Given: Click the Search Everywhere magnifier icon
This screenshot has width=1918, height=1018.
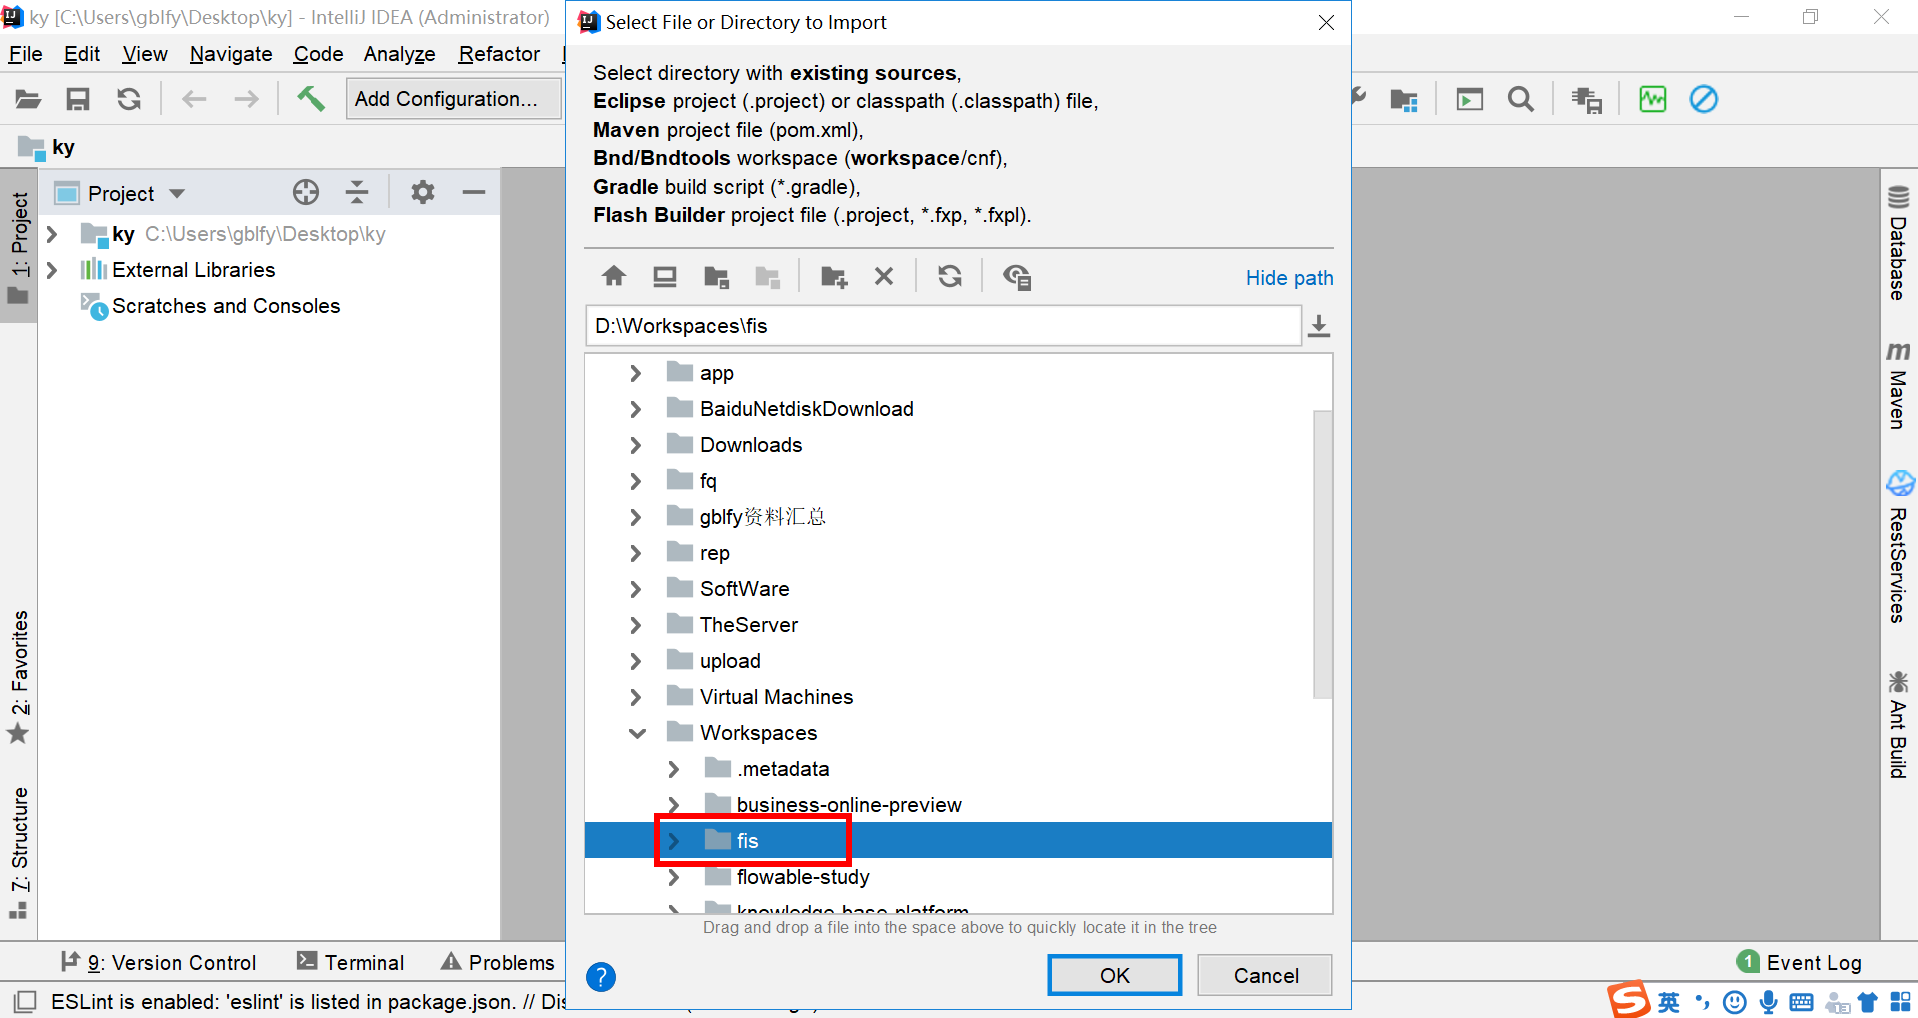Looking at the screenshot, I should pyautogui.click(x=1521, y=99).
